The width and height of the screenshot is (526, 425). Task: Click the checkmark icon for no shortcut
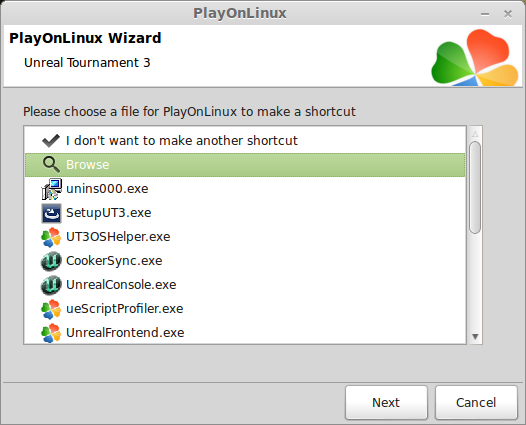click(x=51, y=141)
